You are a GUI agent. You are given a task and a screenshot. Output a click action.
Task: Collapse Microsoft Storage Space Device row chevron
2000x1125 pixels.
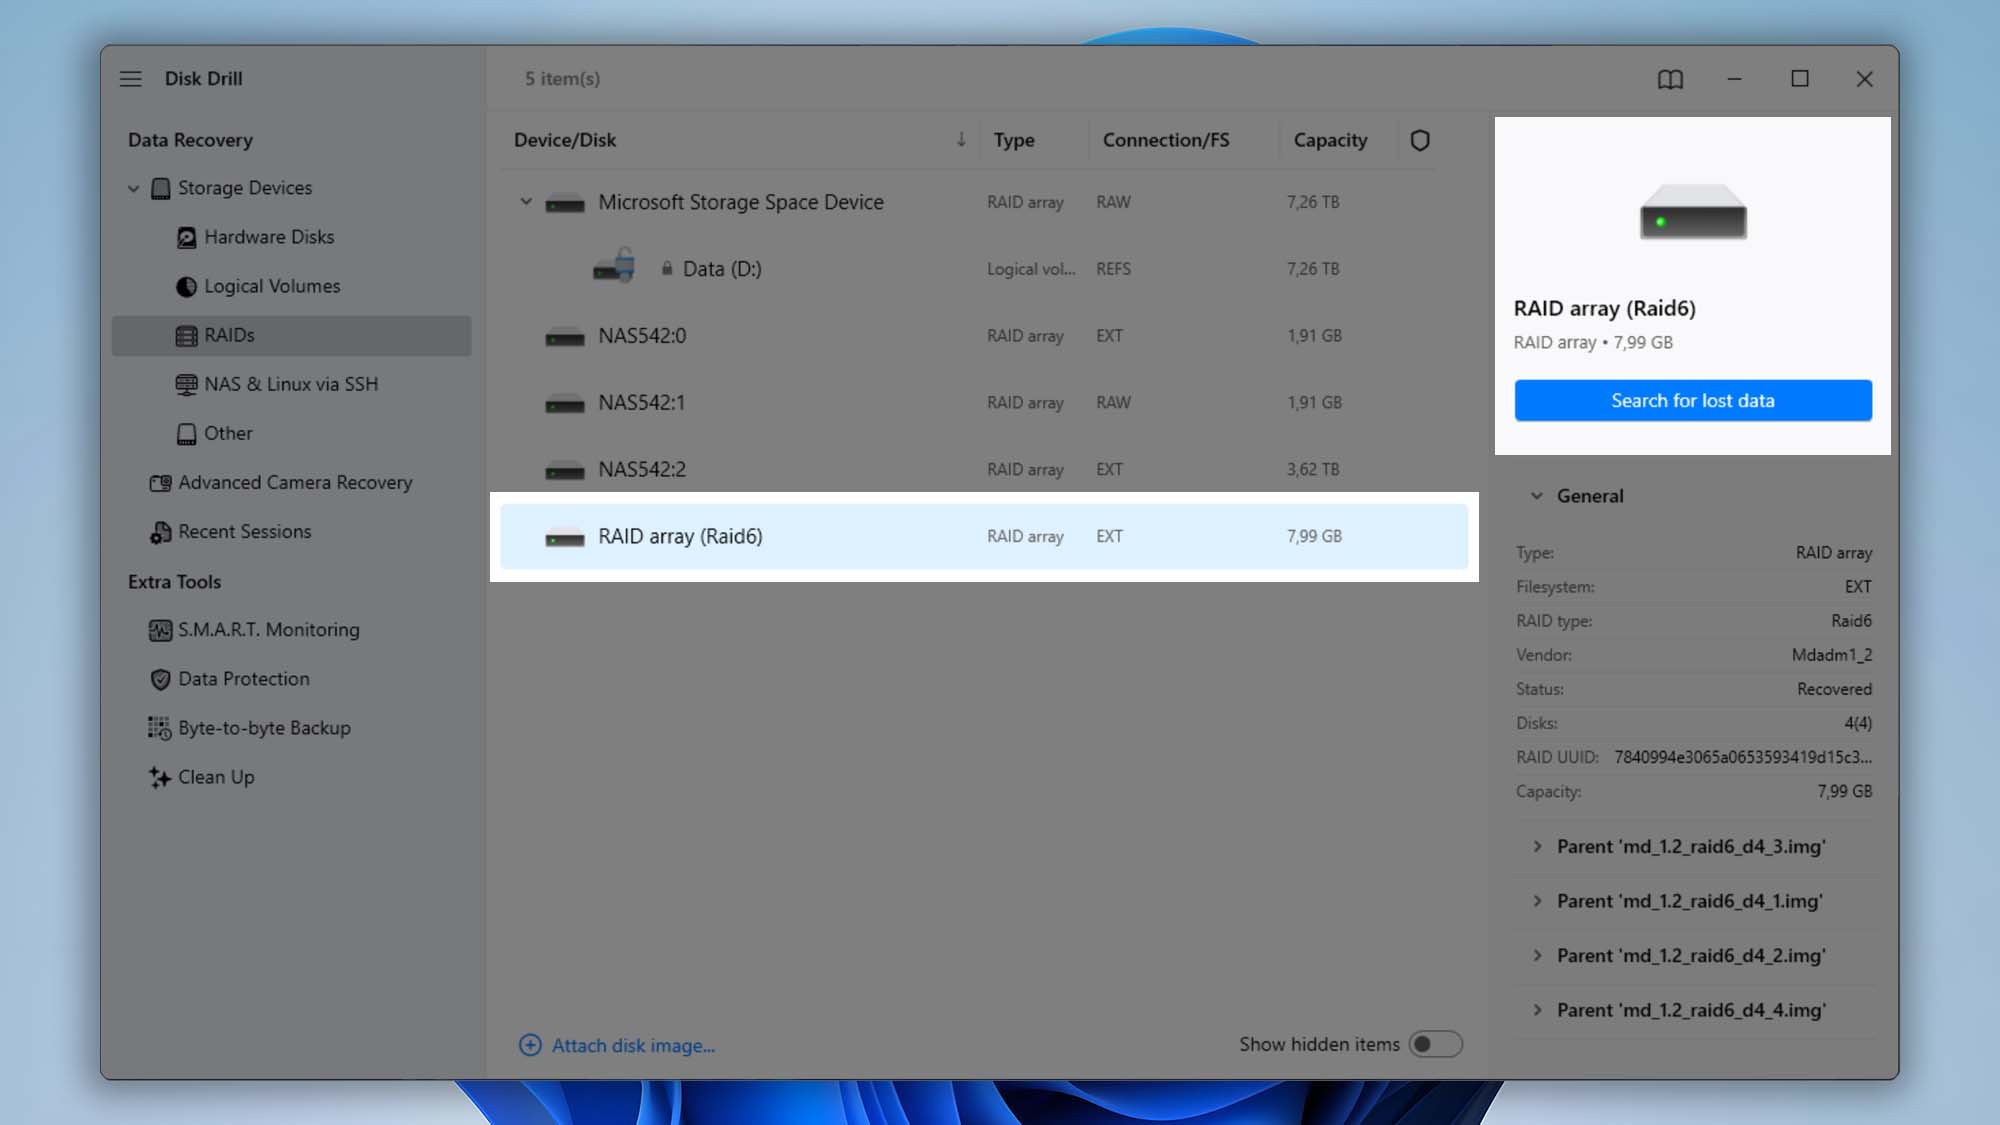pos(526,202)
